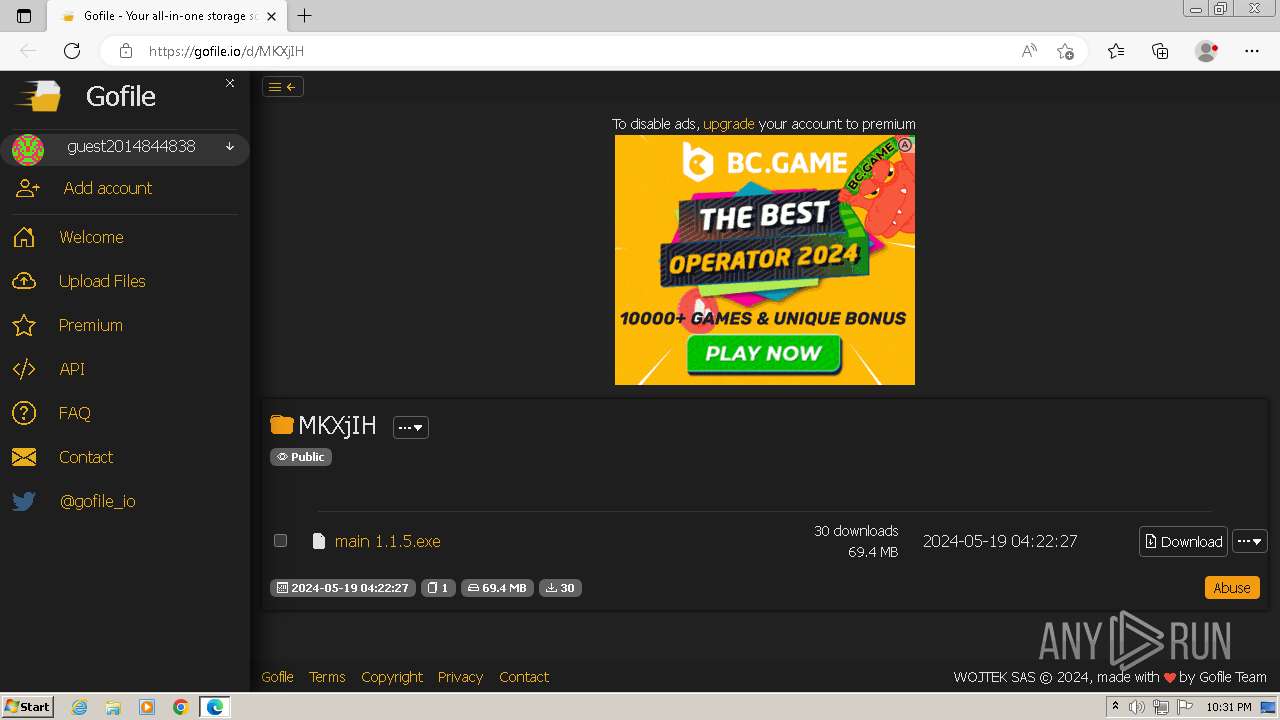The height and width of the screenshot is (720, 1280).
Task: Tick the checkbox for main 1.1.5.exe
Action: coord(281,541)
